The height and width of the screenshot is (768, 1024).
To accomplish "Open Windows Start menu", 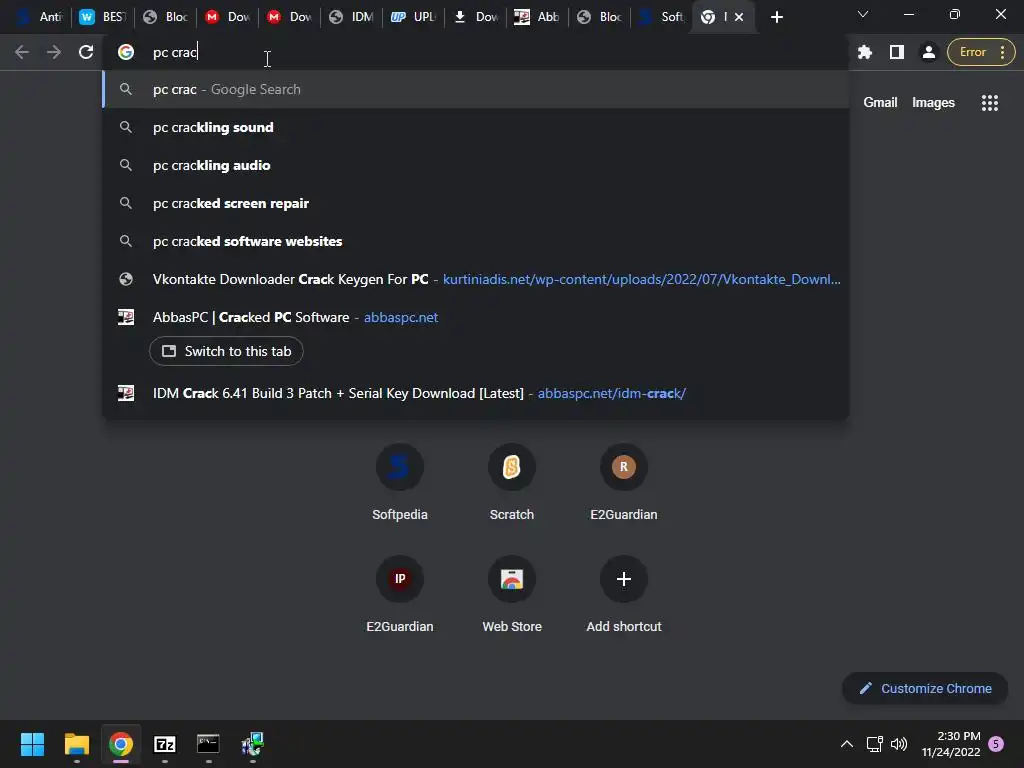I will point(32,744).
